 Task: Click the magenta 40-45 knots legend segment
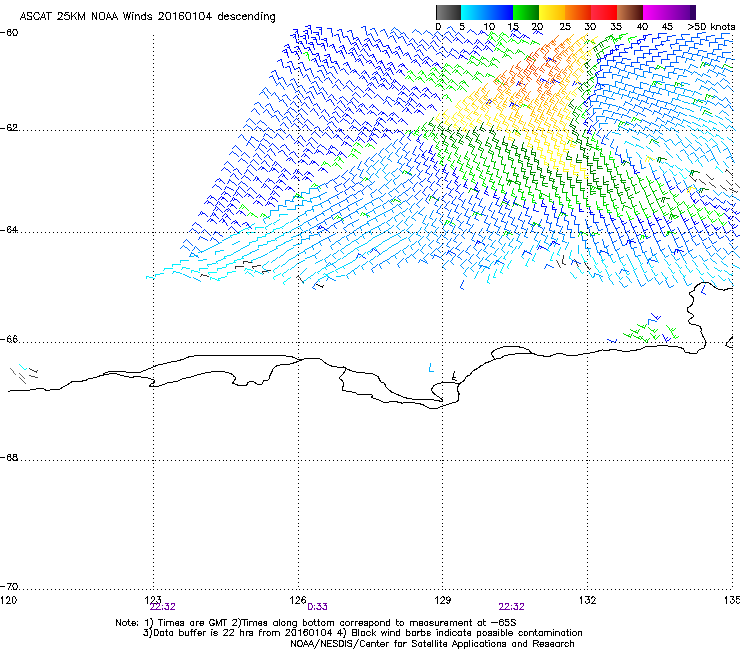[x=656, y=12]
